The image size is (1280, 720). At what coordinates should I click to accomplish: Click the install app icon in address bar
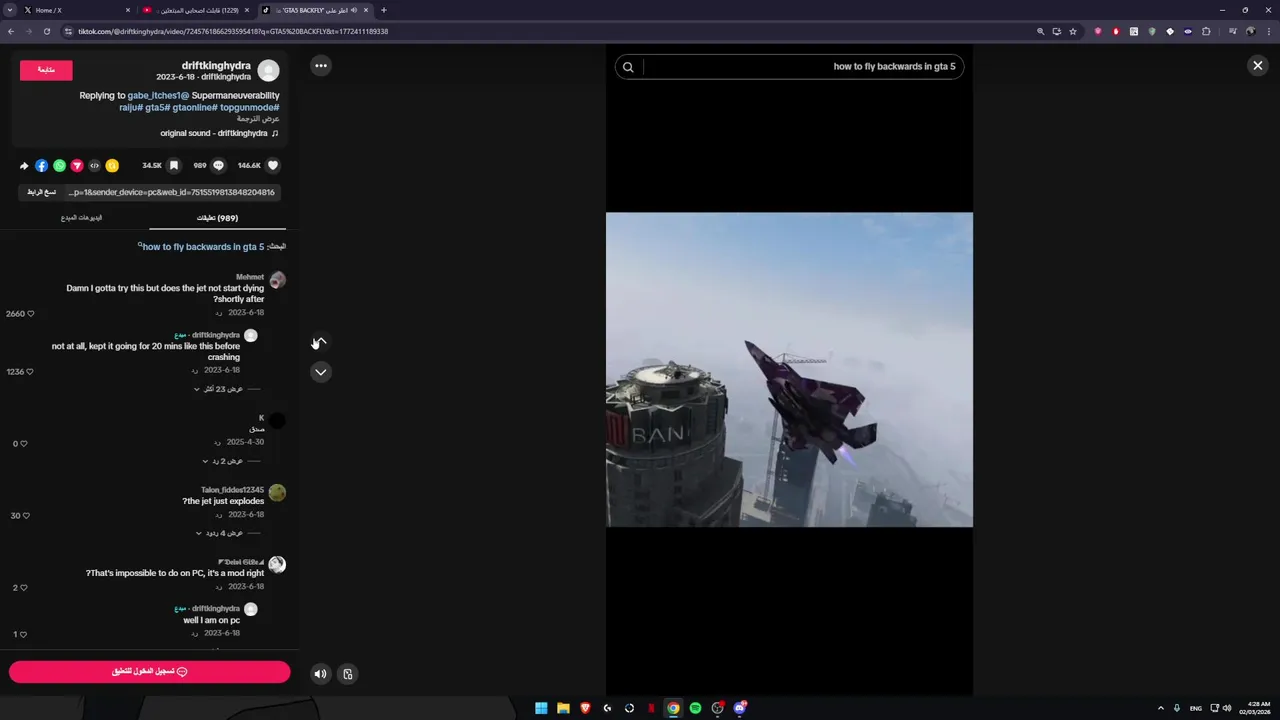1056,31
